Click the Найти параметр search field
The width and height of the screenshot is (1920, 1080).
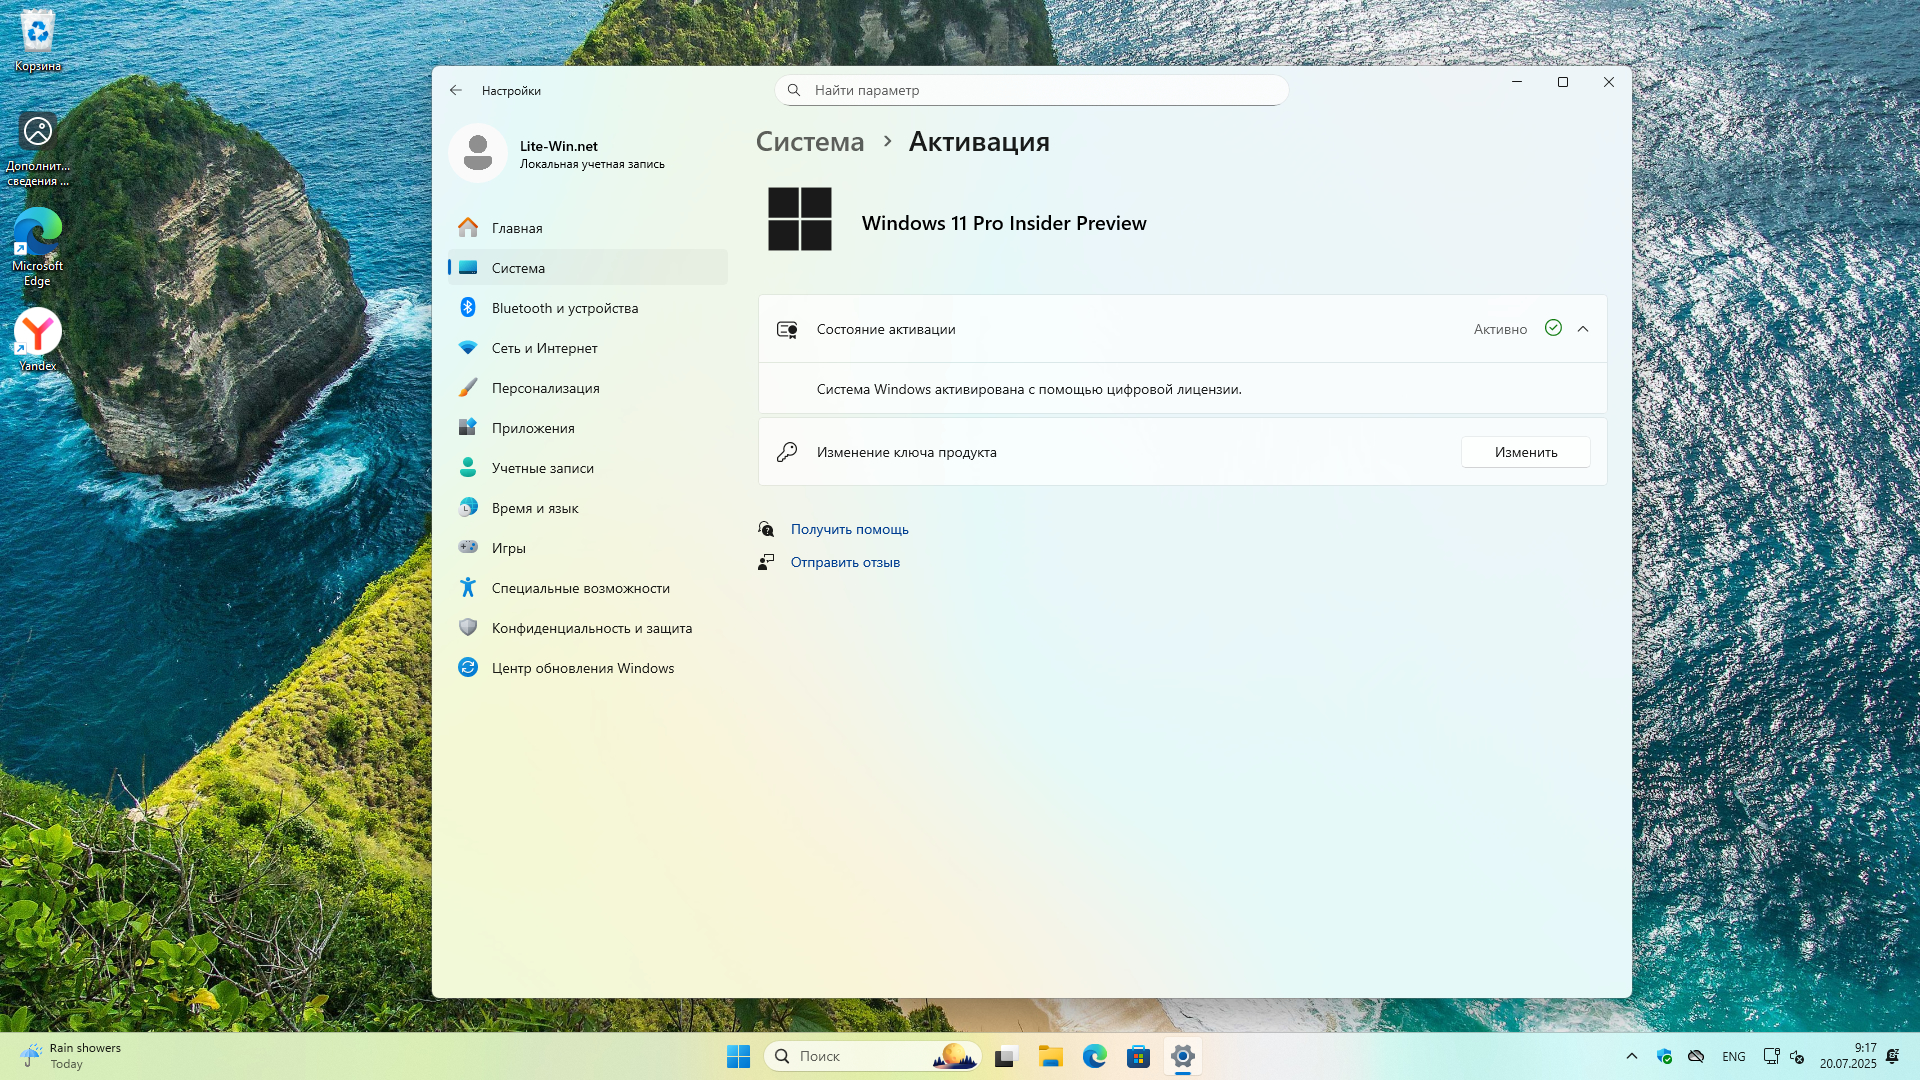pyautogui.click(x=1030, y=90)
